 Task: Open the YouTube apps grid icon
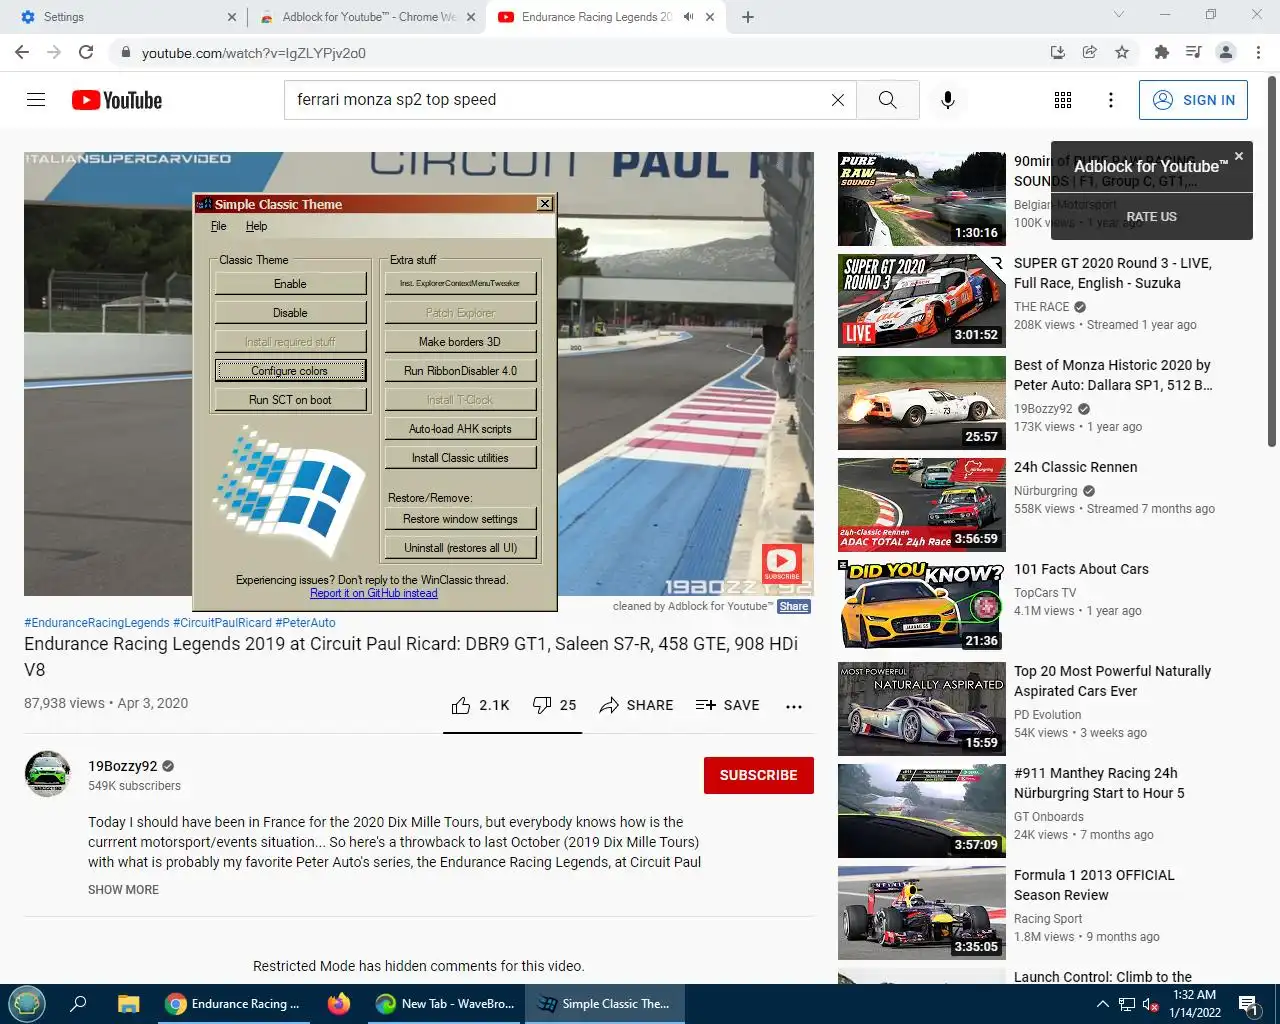click(x=1063, y=100)
